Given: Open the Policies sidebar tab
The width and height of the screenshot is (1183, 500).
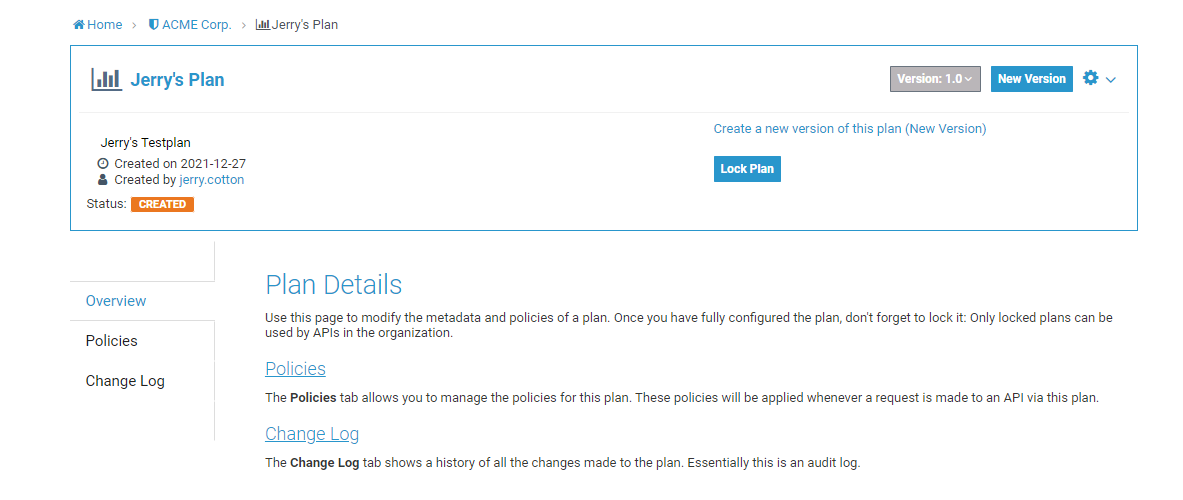Looking at the screenshot, I should (x=112, y=341).
